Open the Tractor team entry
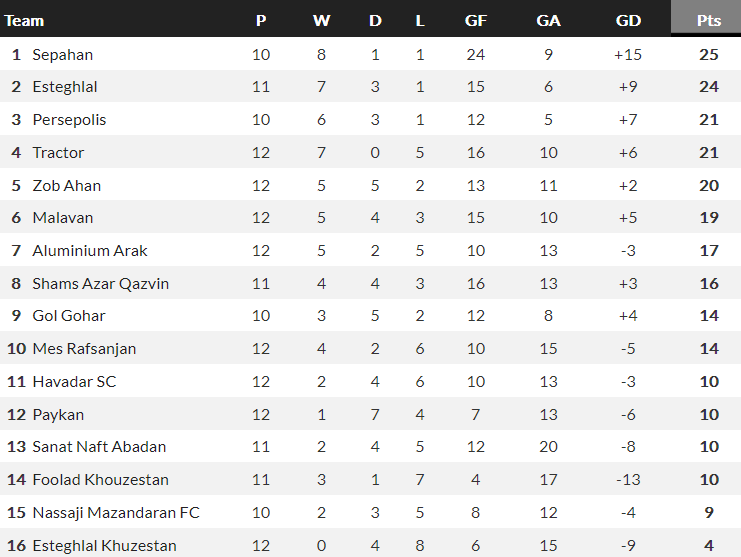 tap(58, 153)
